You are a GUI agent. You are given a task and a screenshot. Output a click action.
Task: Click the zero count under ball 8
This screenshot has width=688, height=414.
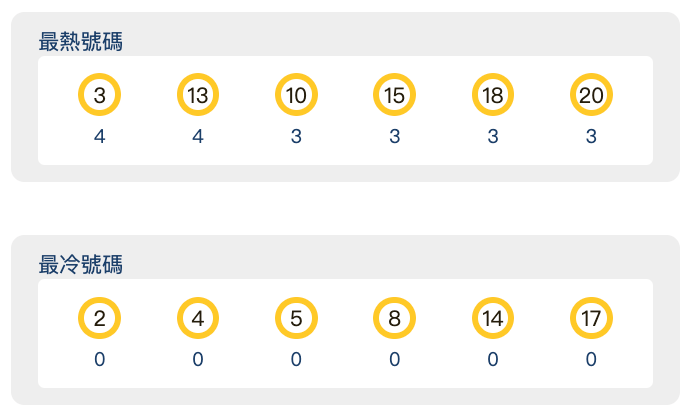(395, 360)
